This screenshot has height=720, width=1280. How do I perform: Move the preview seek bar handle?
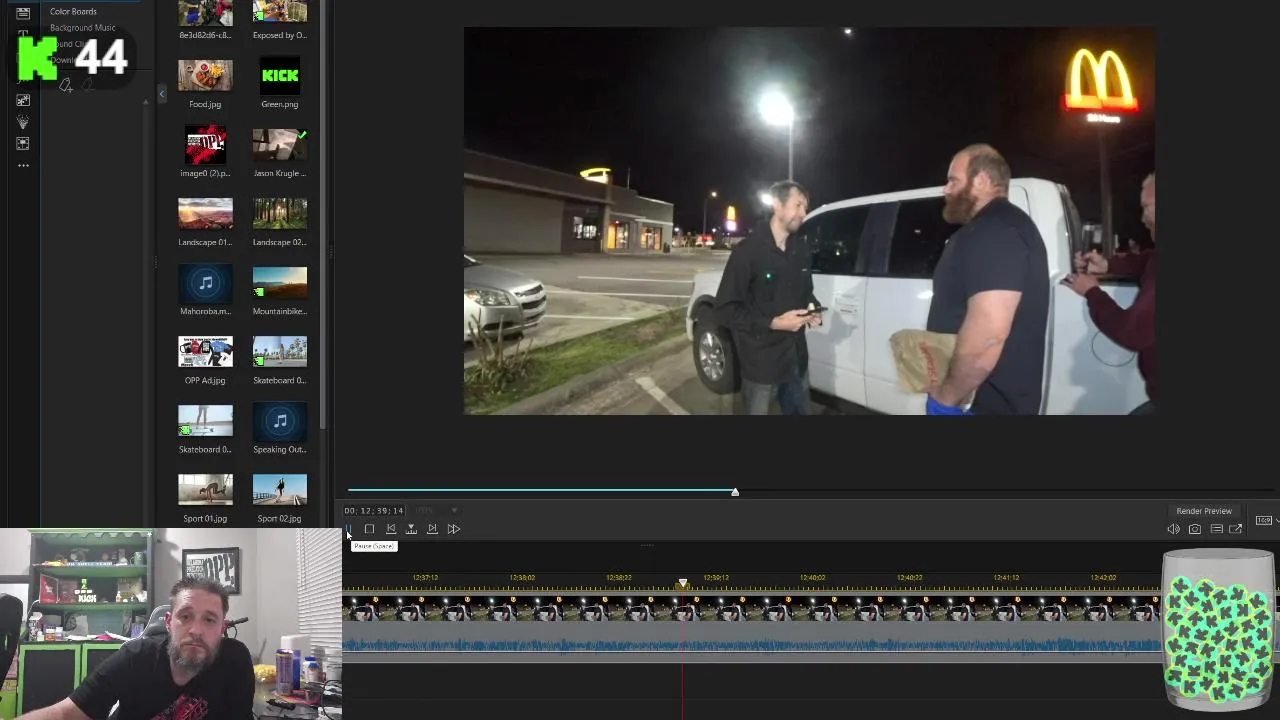pos(735,492)
